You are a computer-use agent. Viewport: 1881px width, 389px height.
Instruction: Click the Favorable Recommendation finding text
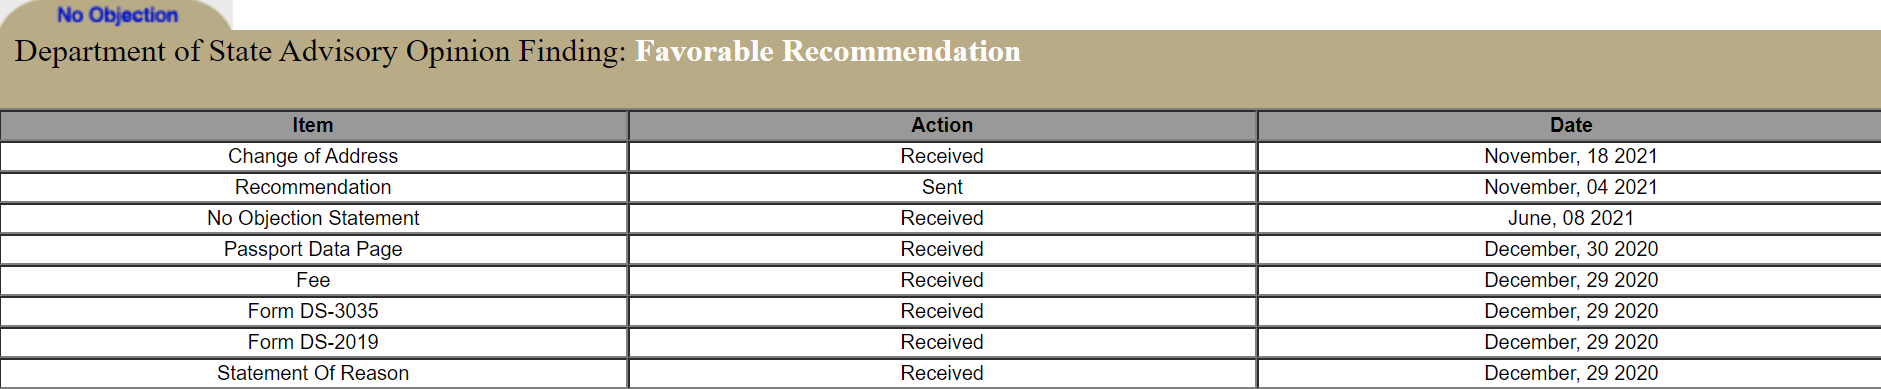pos(828,51)
